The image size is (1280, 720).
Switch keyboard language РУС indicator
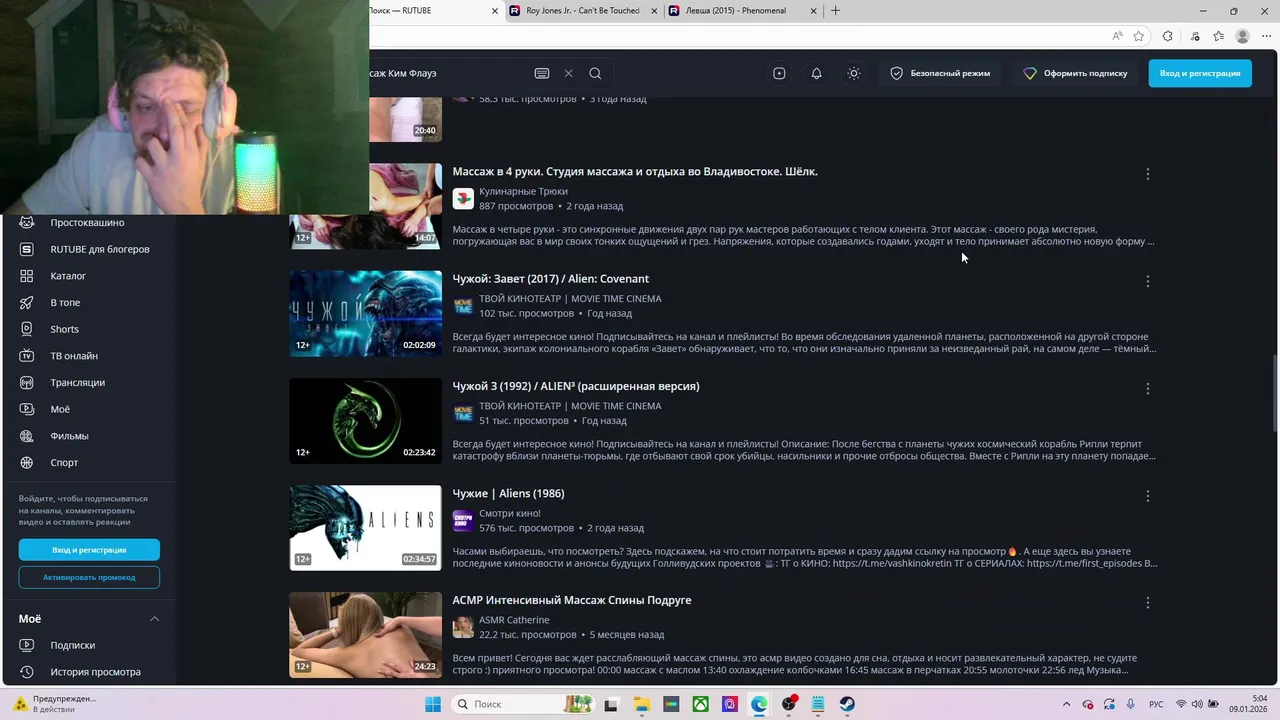pyautogui.click(x=1156, y=704)
